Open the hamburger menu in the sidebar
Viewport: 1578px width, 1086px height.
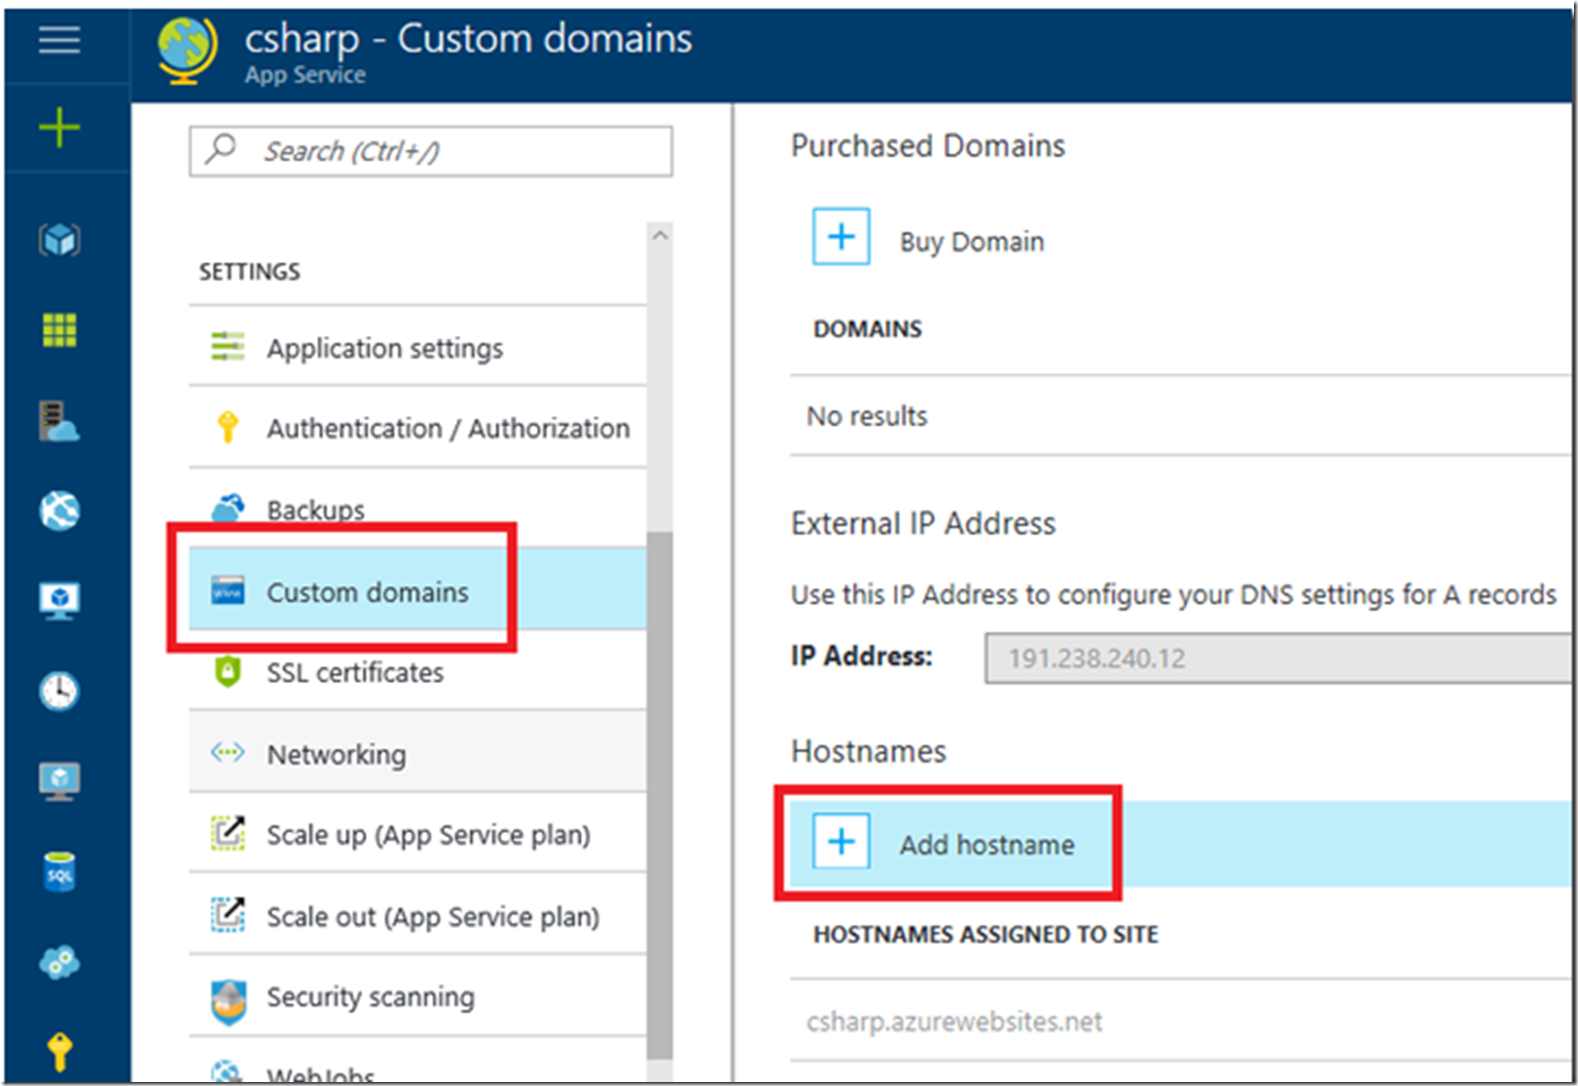point(59,40)
